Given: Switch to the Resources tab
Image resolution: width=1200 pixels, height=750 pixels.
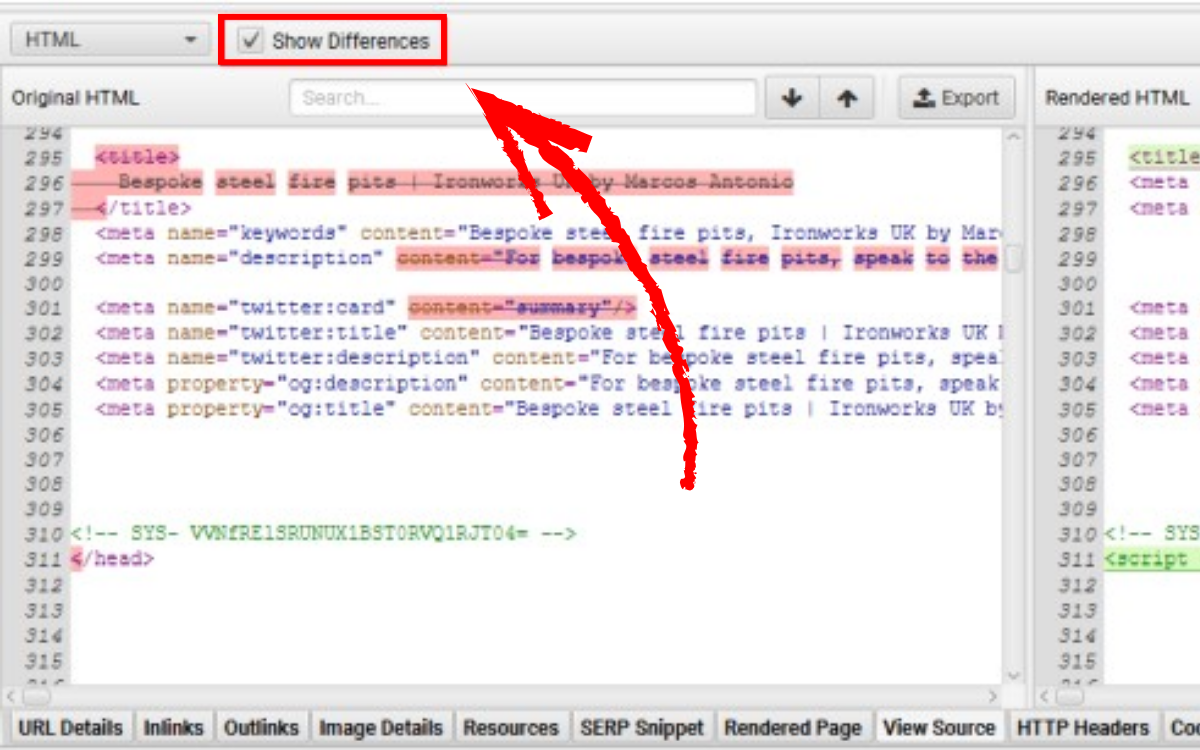Looking at the screenshot, I should tap(511, 727).
